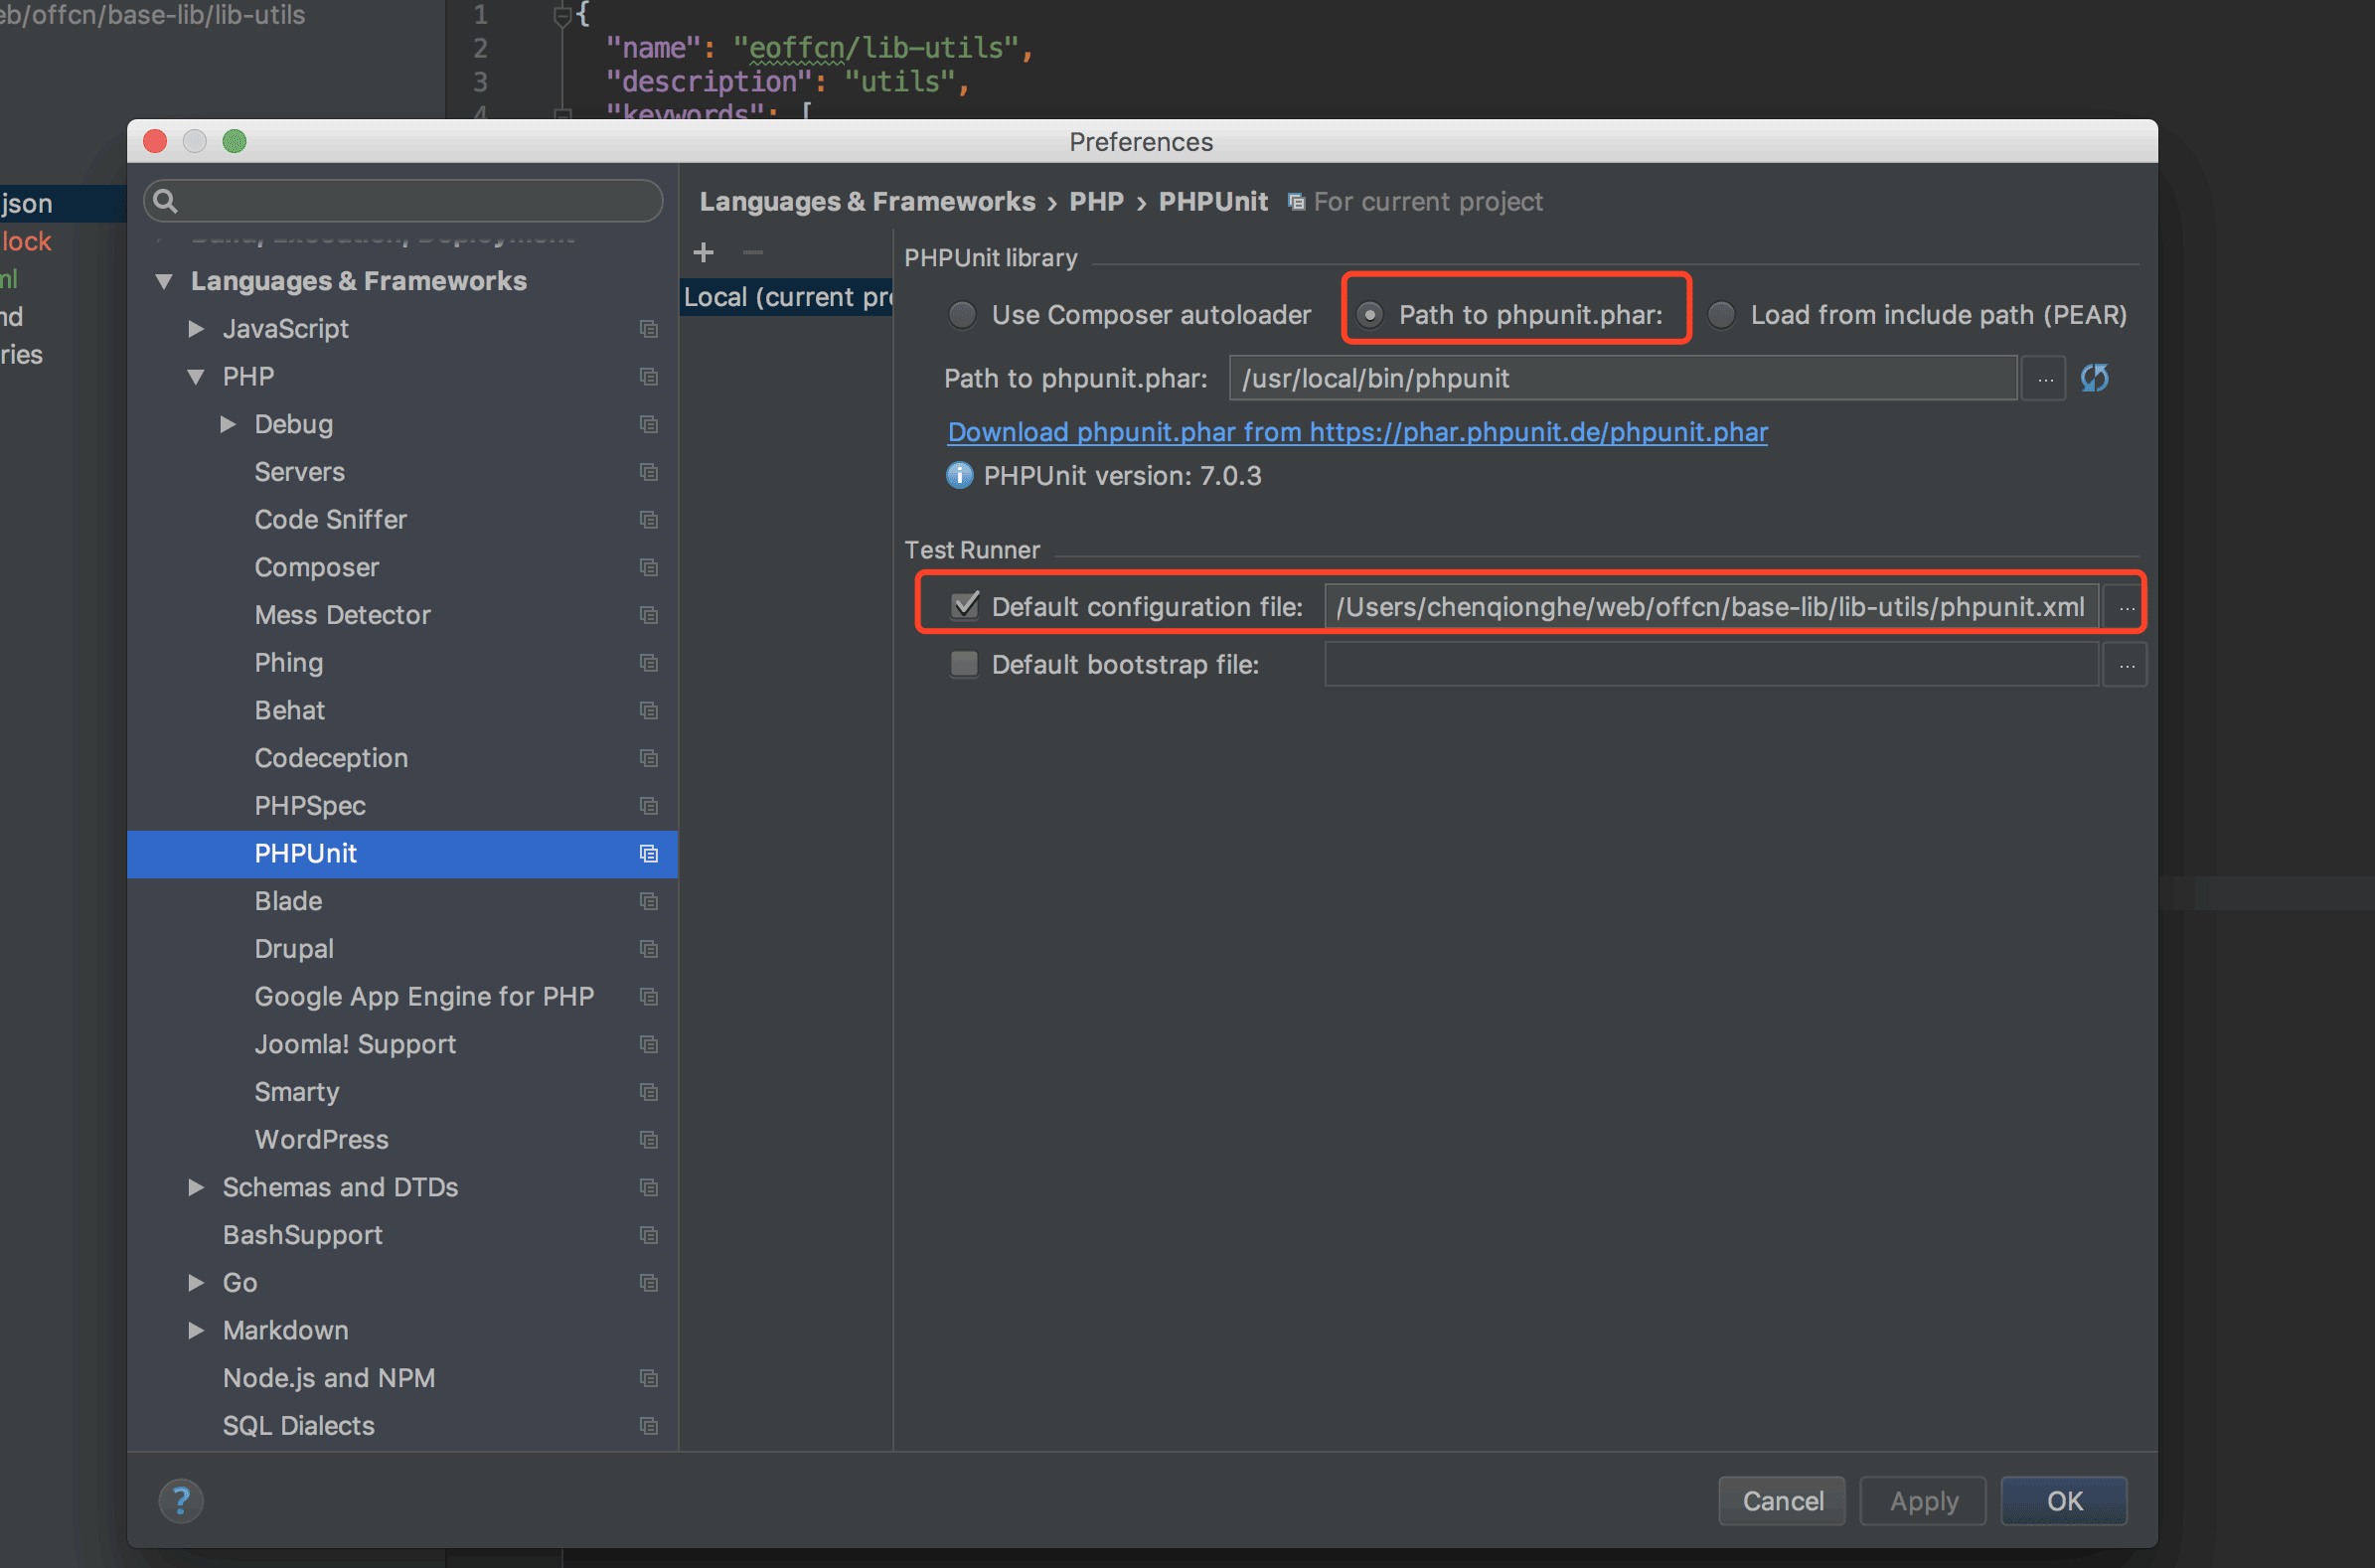
Task: Click the help question mark icon
Action: pyautogui.click(x=181, y=1500)
